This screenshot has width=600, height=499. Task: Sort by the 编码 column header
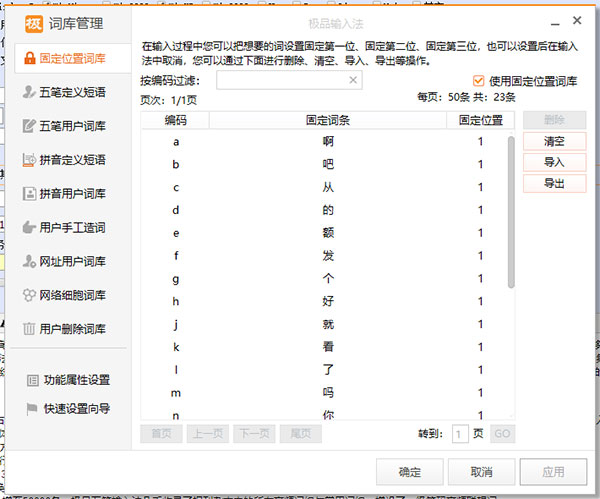click(176, 120)
